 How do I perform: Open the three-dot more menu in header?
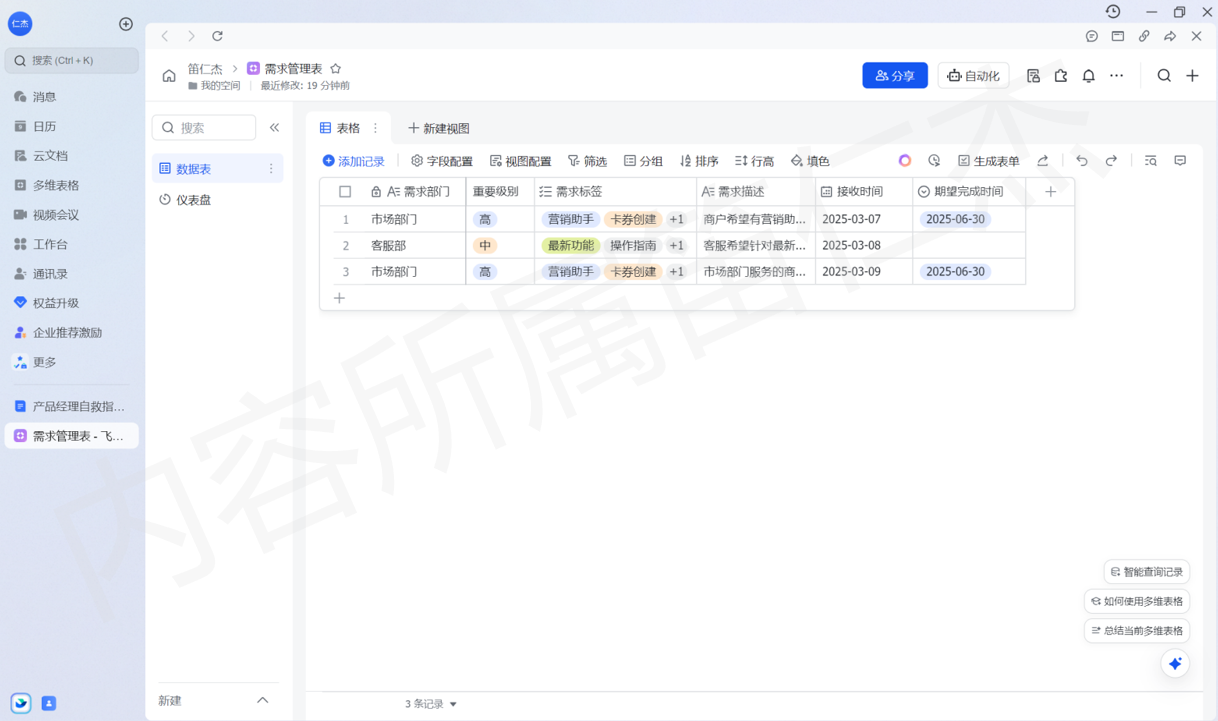(x=1117, y=76)
